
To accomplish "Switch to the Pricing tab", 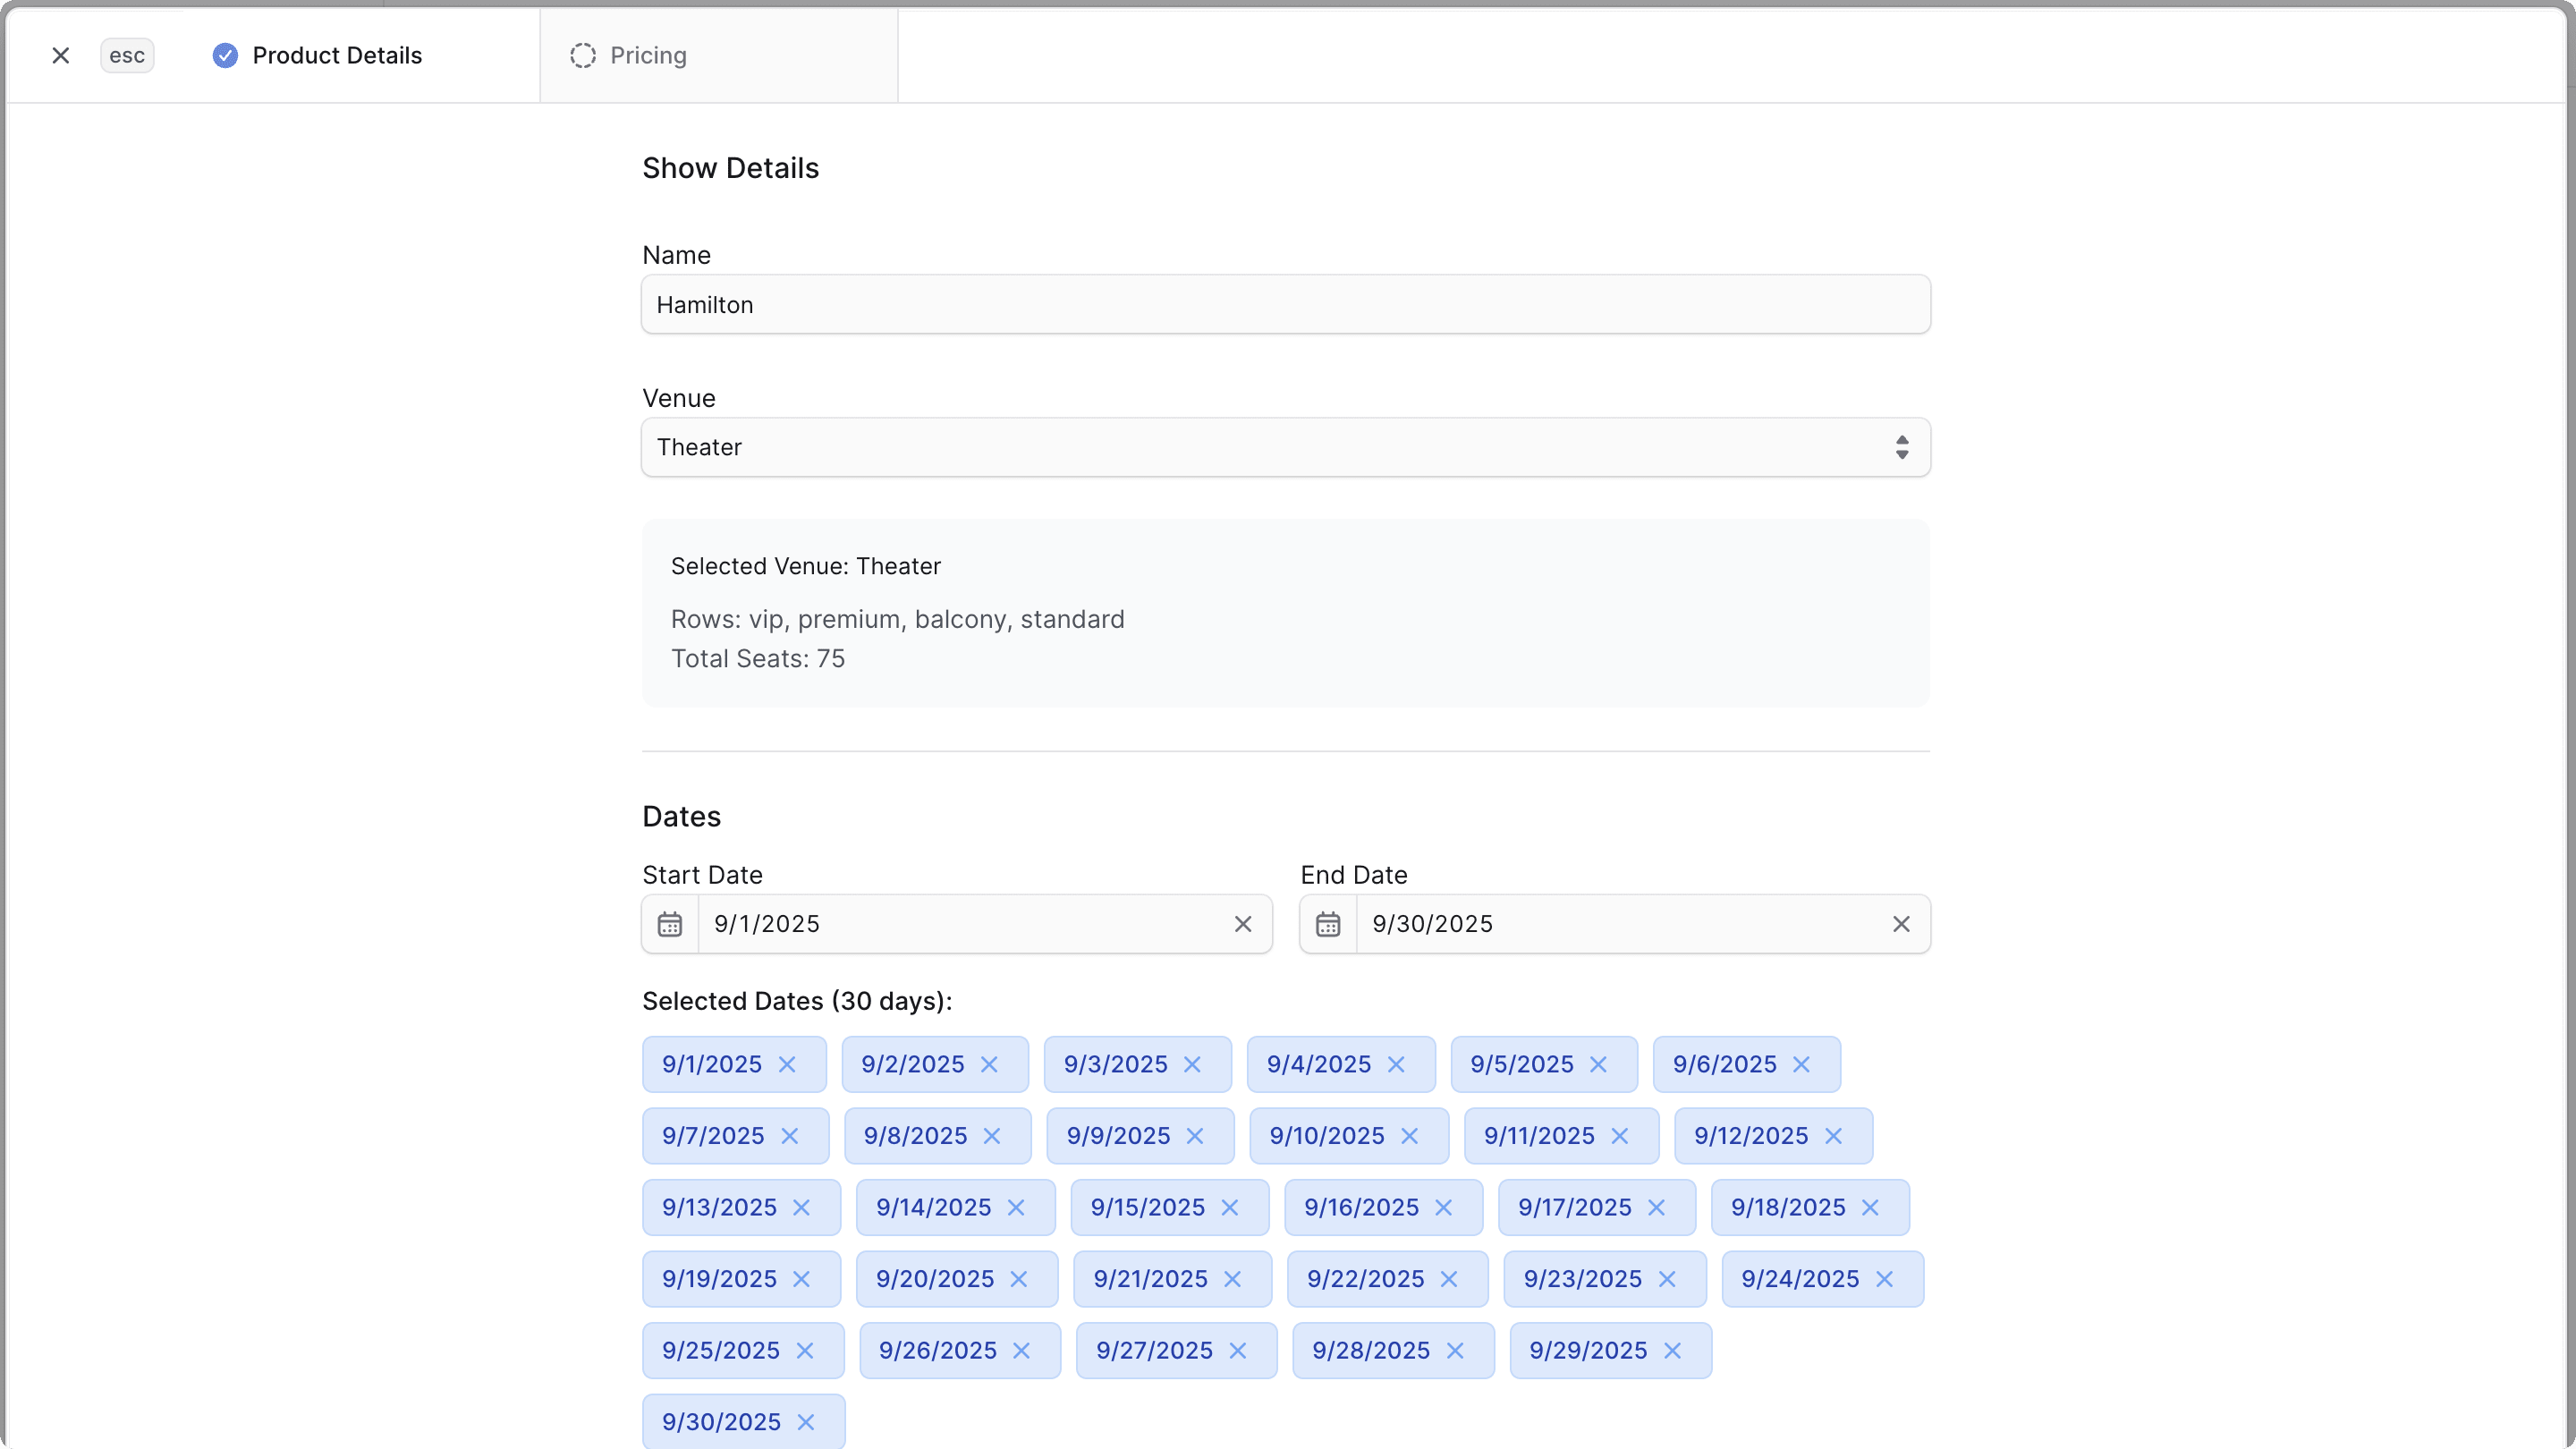I will pyautogui.click(x=648, y=55).
